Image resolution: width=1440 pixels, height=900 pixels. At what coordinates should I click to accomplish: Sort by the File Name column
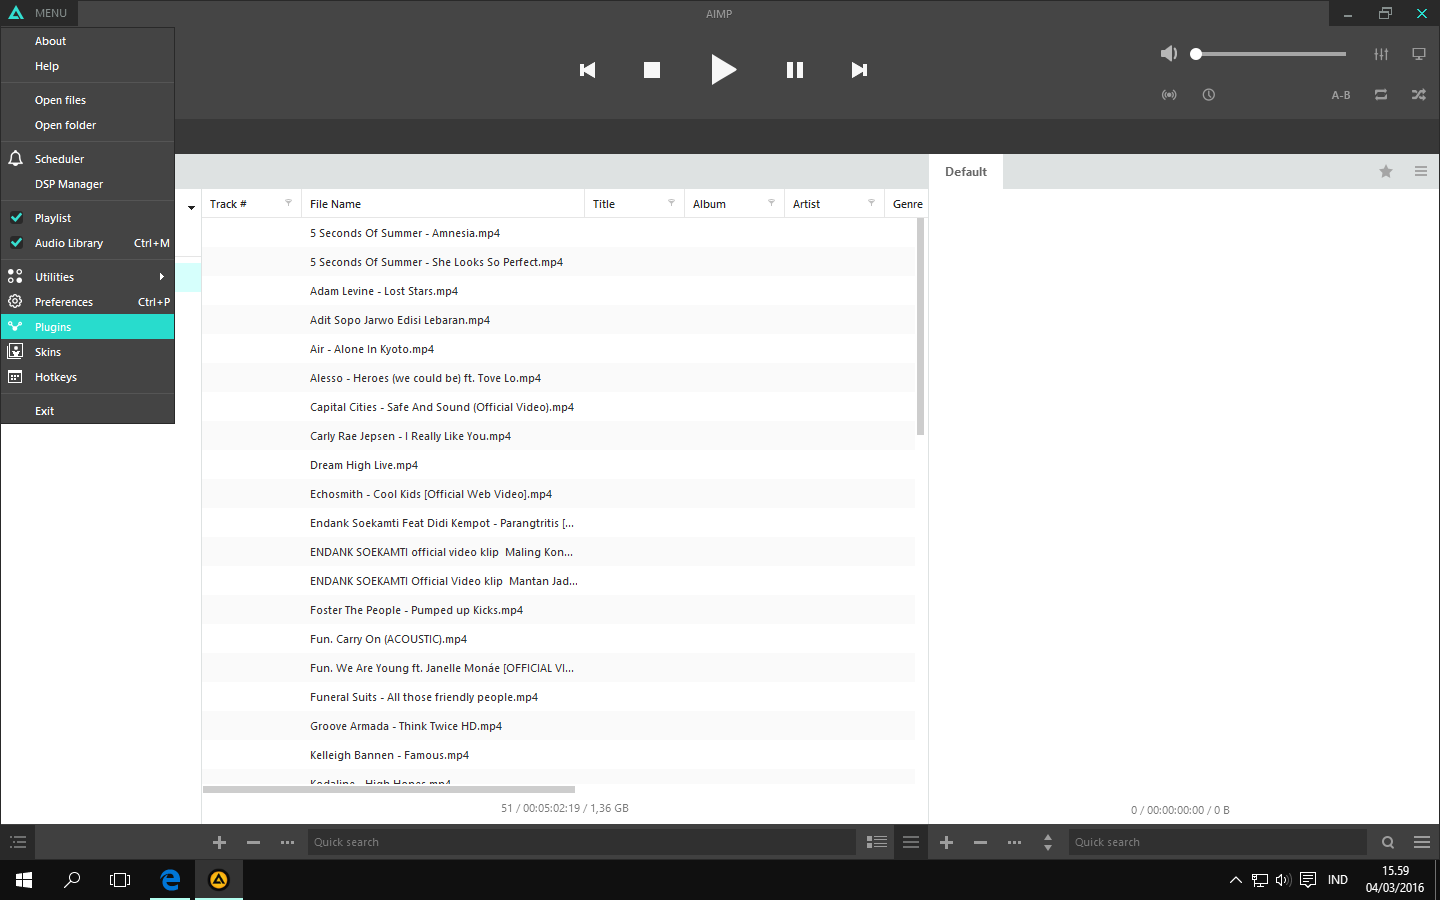tap(443, 204)
